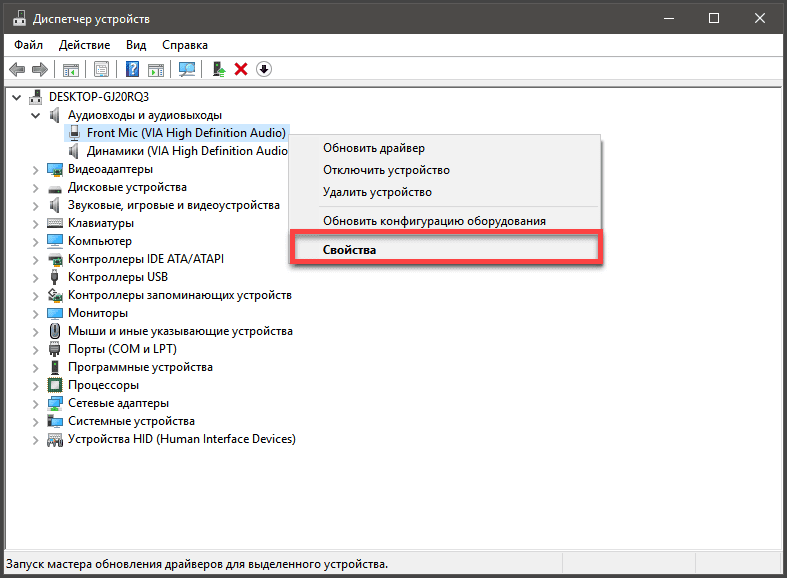Collapse the Аудиовходы и аудиовыходы category
The image size is (787, 578).
pyautogui.click(x=36, y=115)
